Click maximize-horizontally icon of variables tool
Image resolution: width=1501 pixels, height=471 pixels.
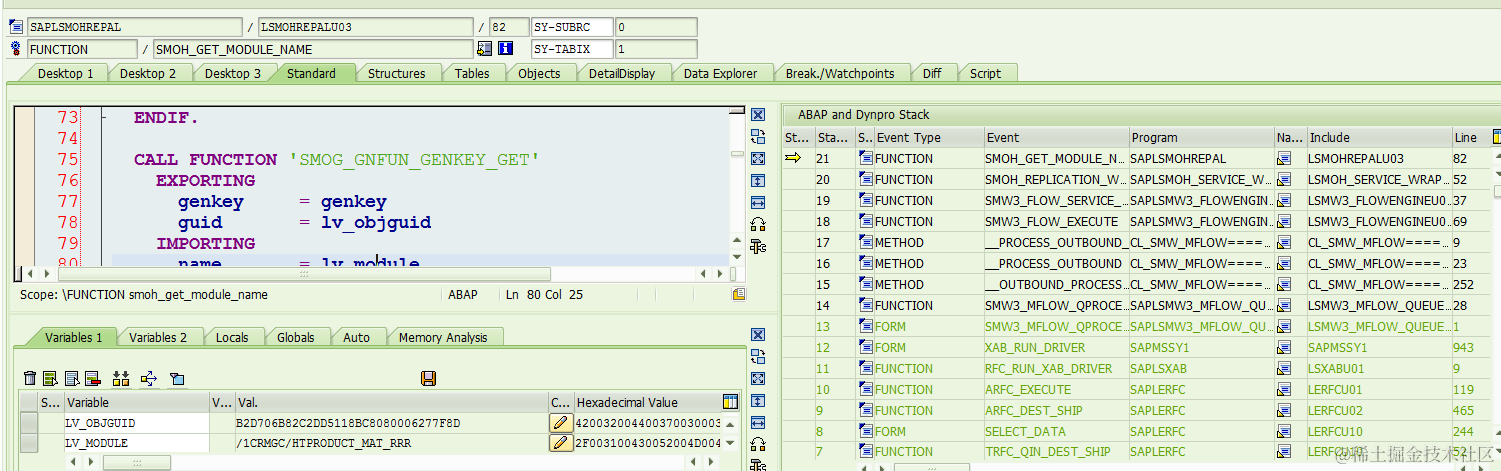758,422
